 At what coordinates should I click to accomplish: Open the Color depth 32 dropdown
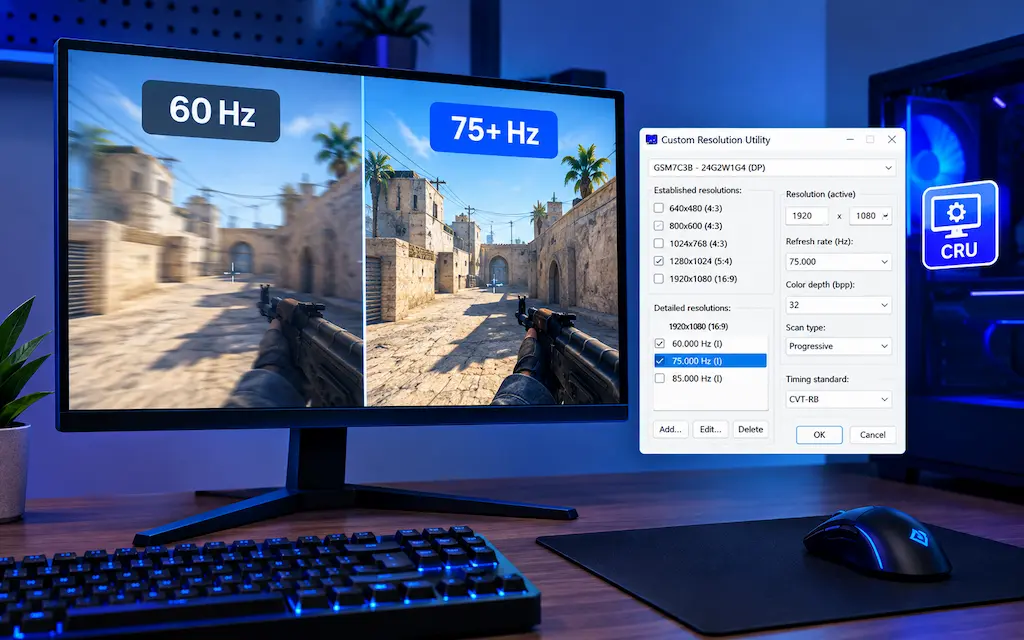tap(839, 305)
